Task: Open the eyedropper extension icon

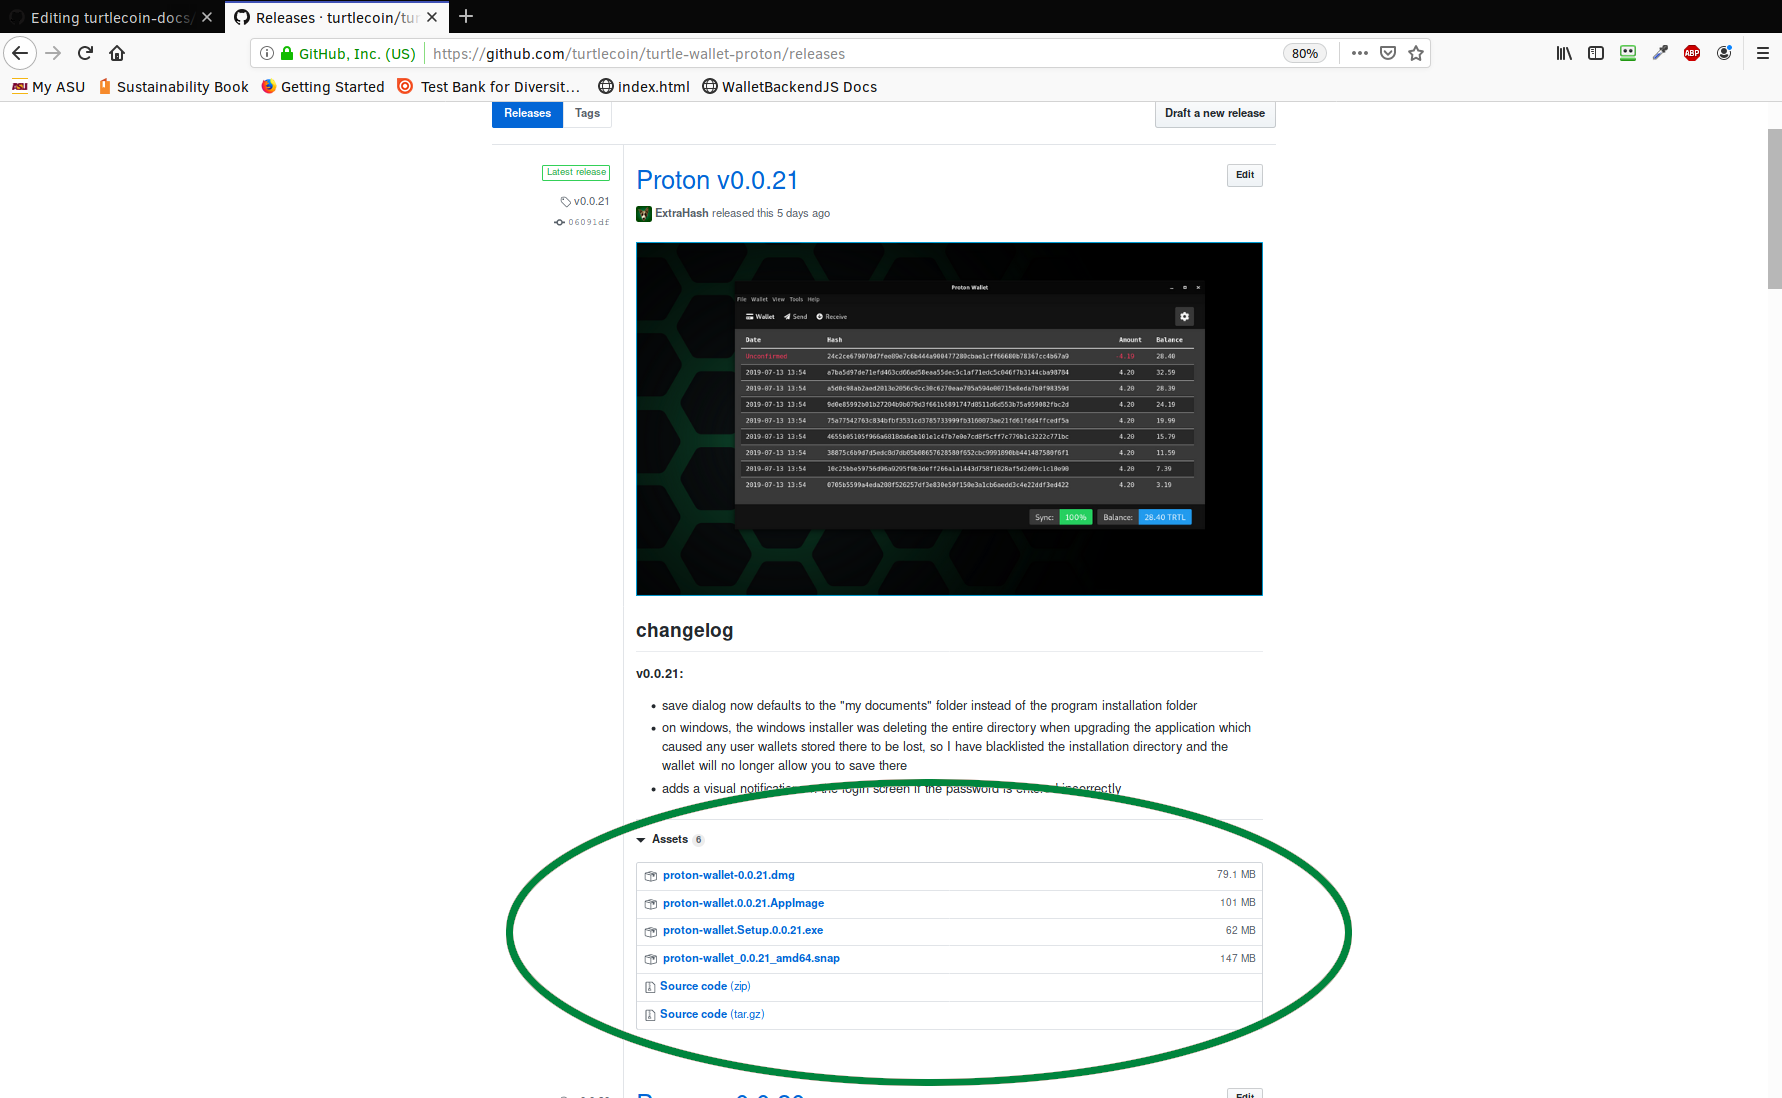Action: pyautogui.click(x=1660, y=53)
